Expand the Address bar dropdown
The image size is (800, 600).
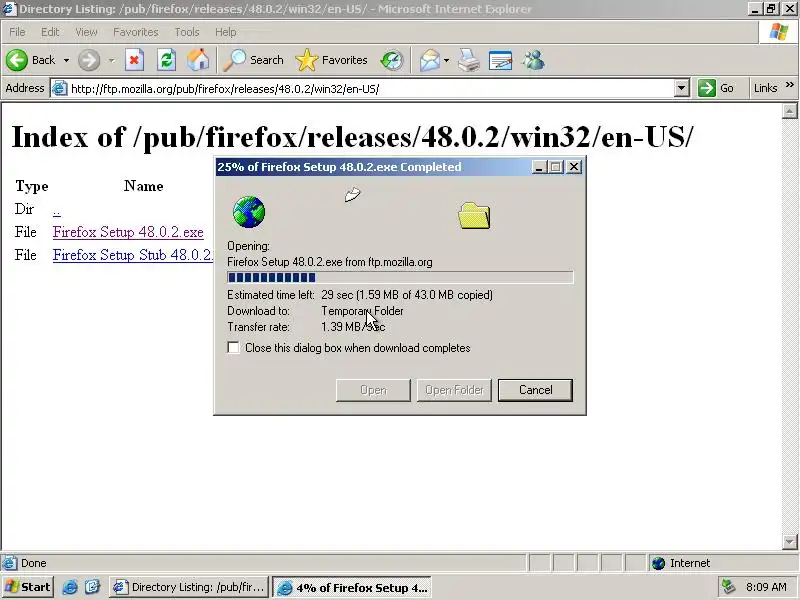coord(681,88)
